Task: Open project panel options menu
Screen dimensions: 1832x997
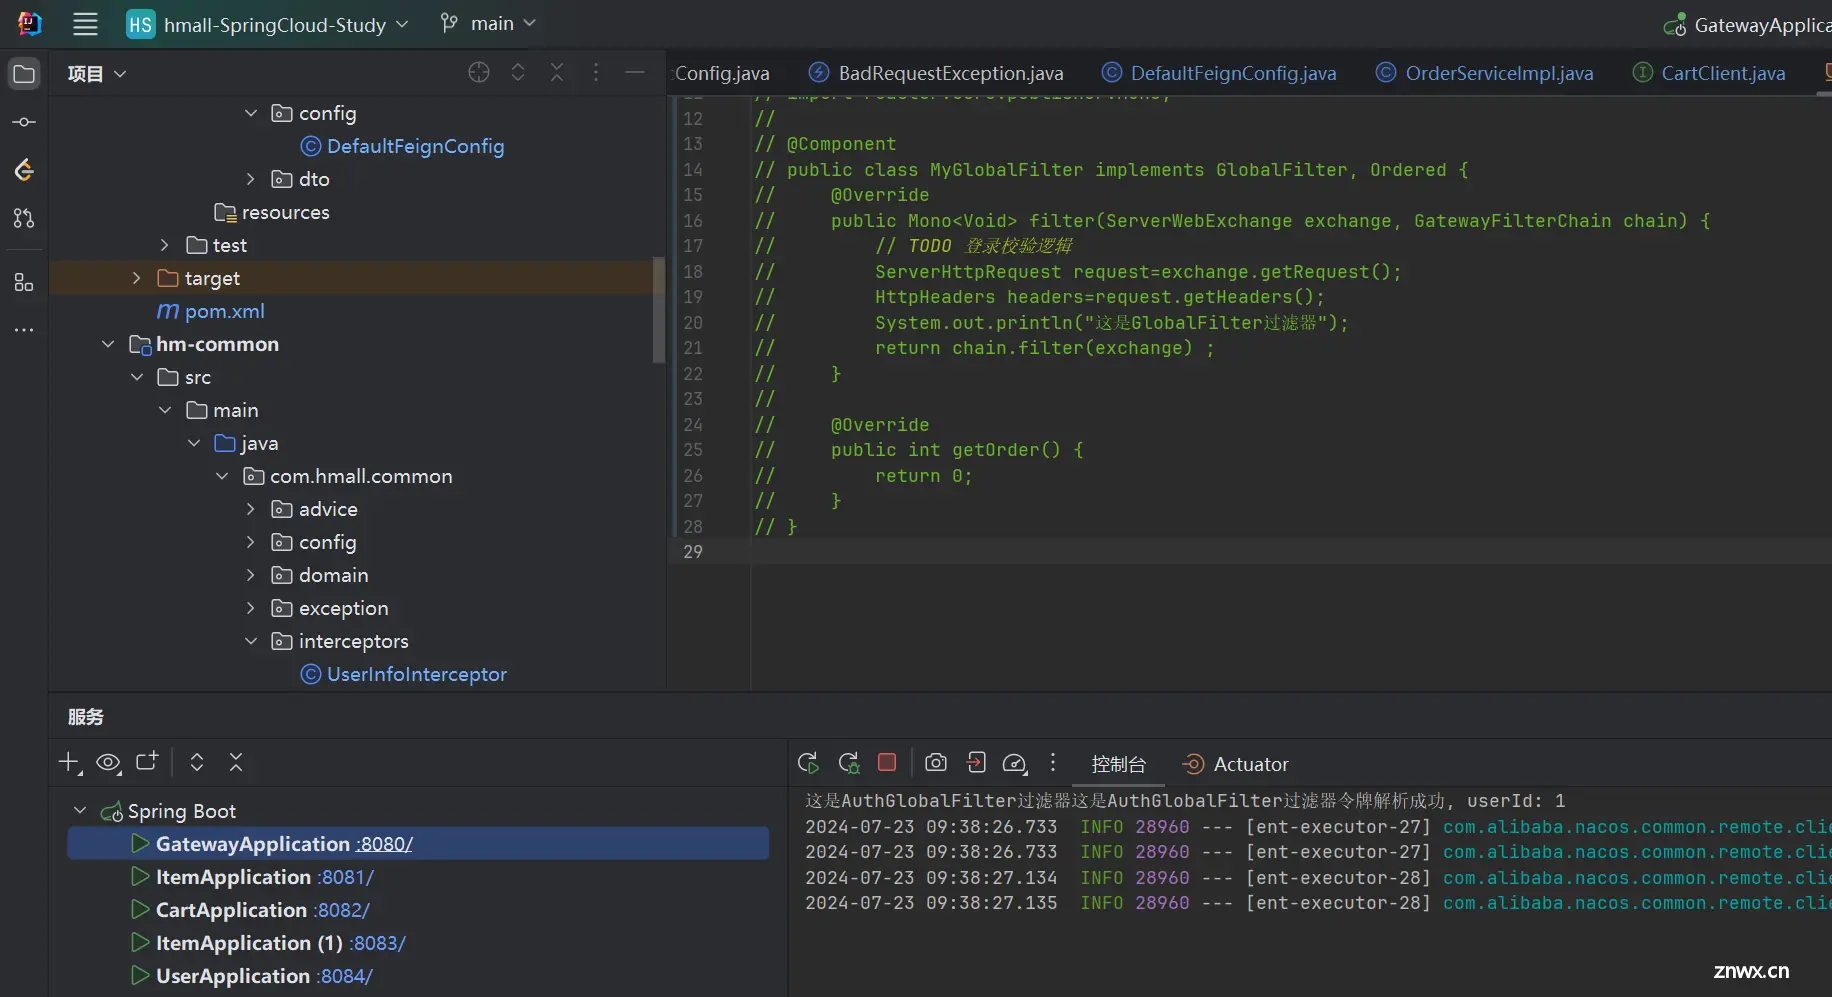Action: click(596, 72)
